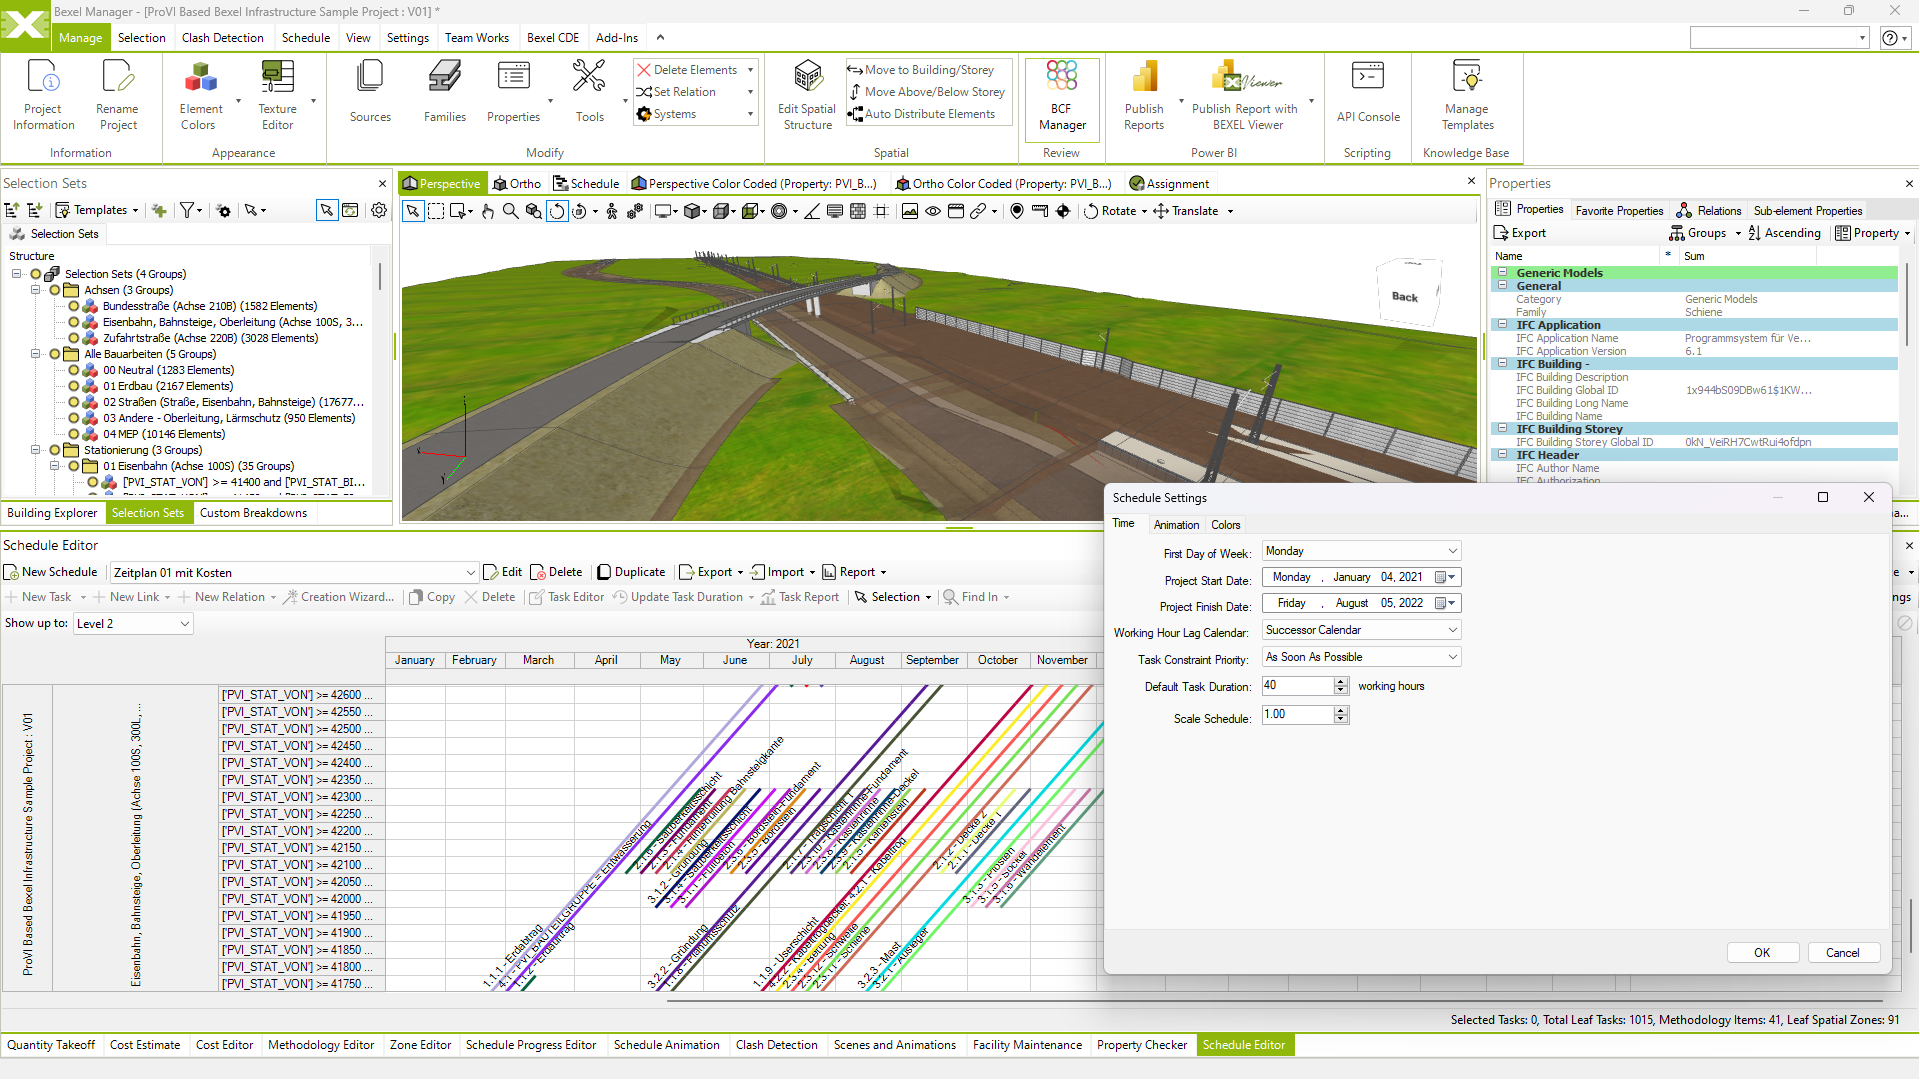Confirm Schedule Settings with OK

[x=1762, y=952]
